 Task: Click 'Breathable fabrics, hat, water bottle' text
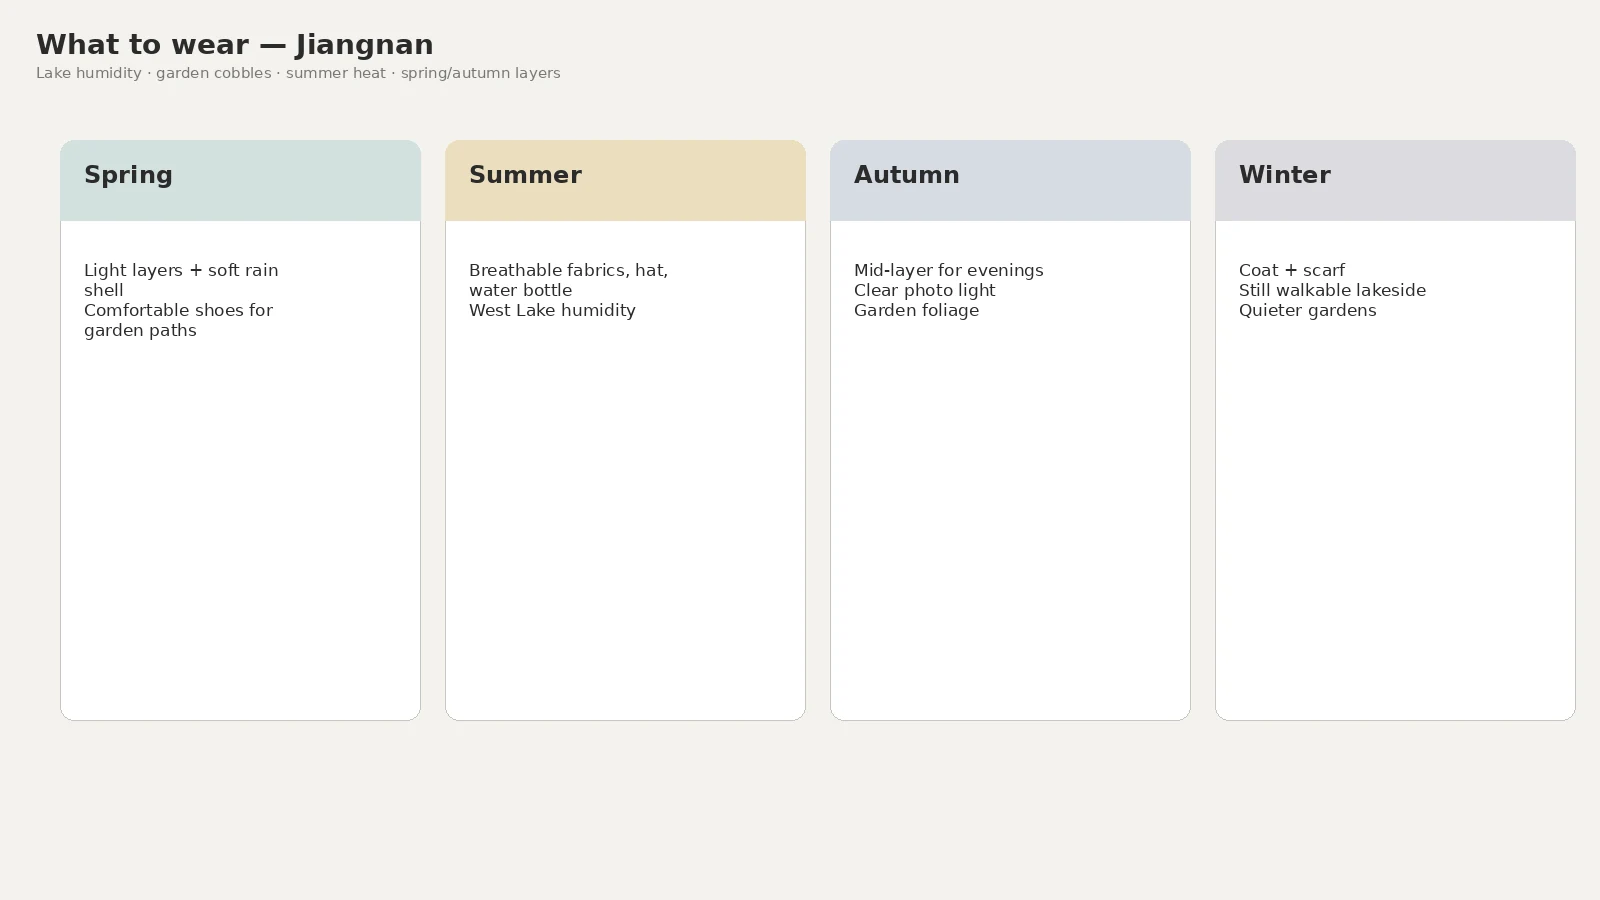tap(568, 280)
